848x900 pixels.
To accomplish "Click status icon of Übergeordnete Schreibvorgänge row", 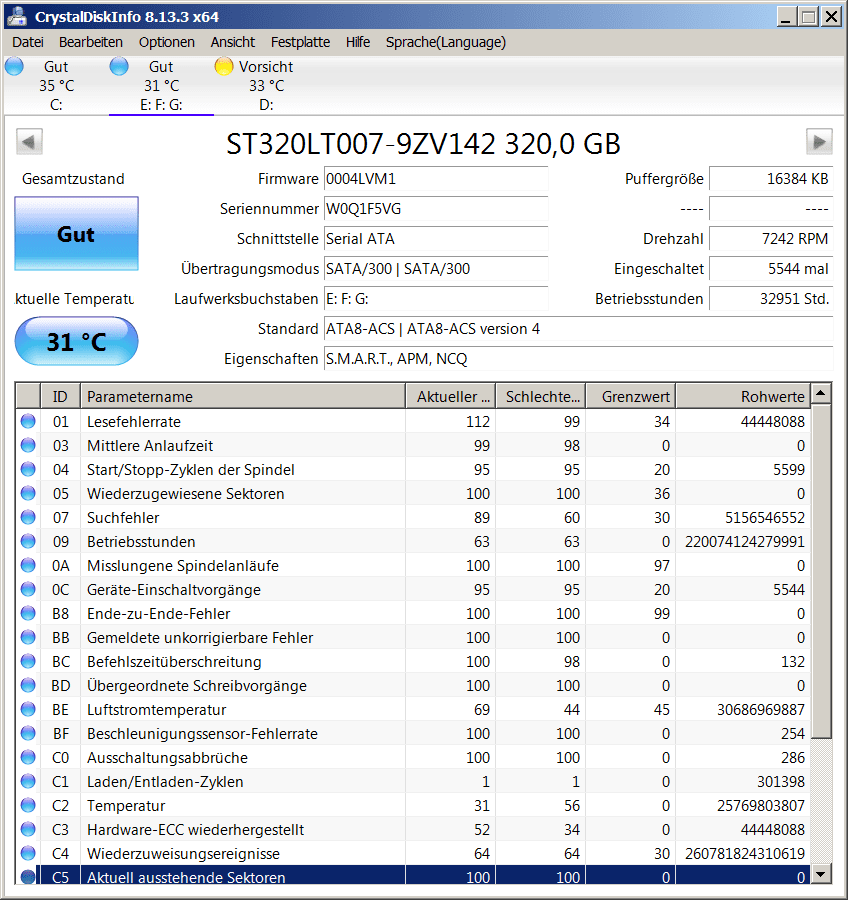I will pos(28,685).
